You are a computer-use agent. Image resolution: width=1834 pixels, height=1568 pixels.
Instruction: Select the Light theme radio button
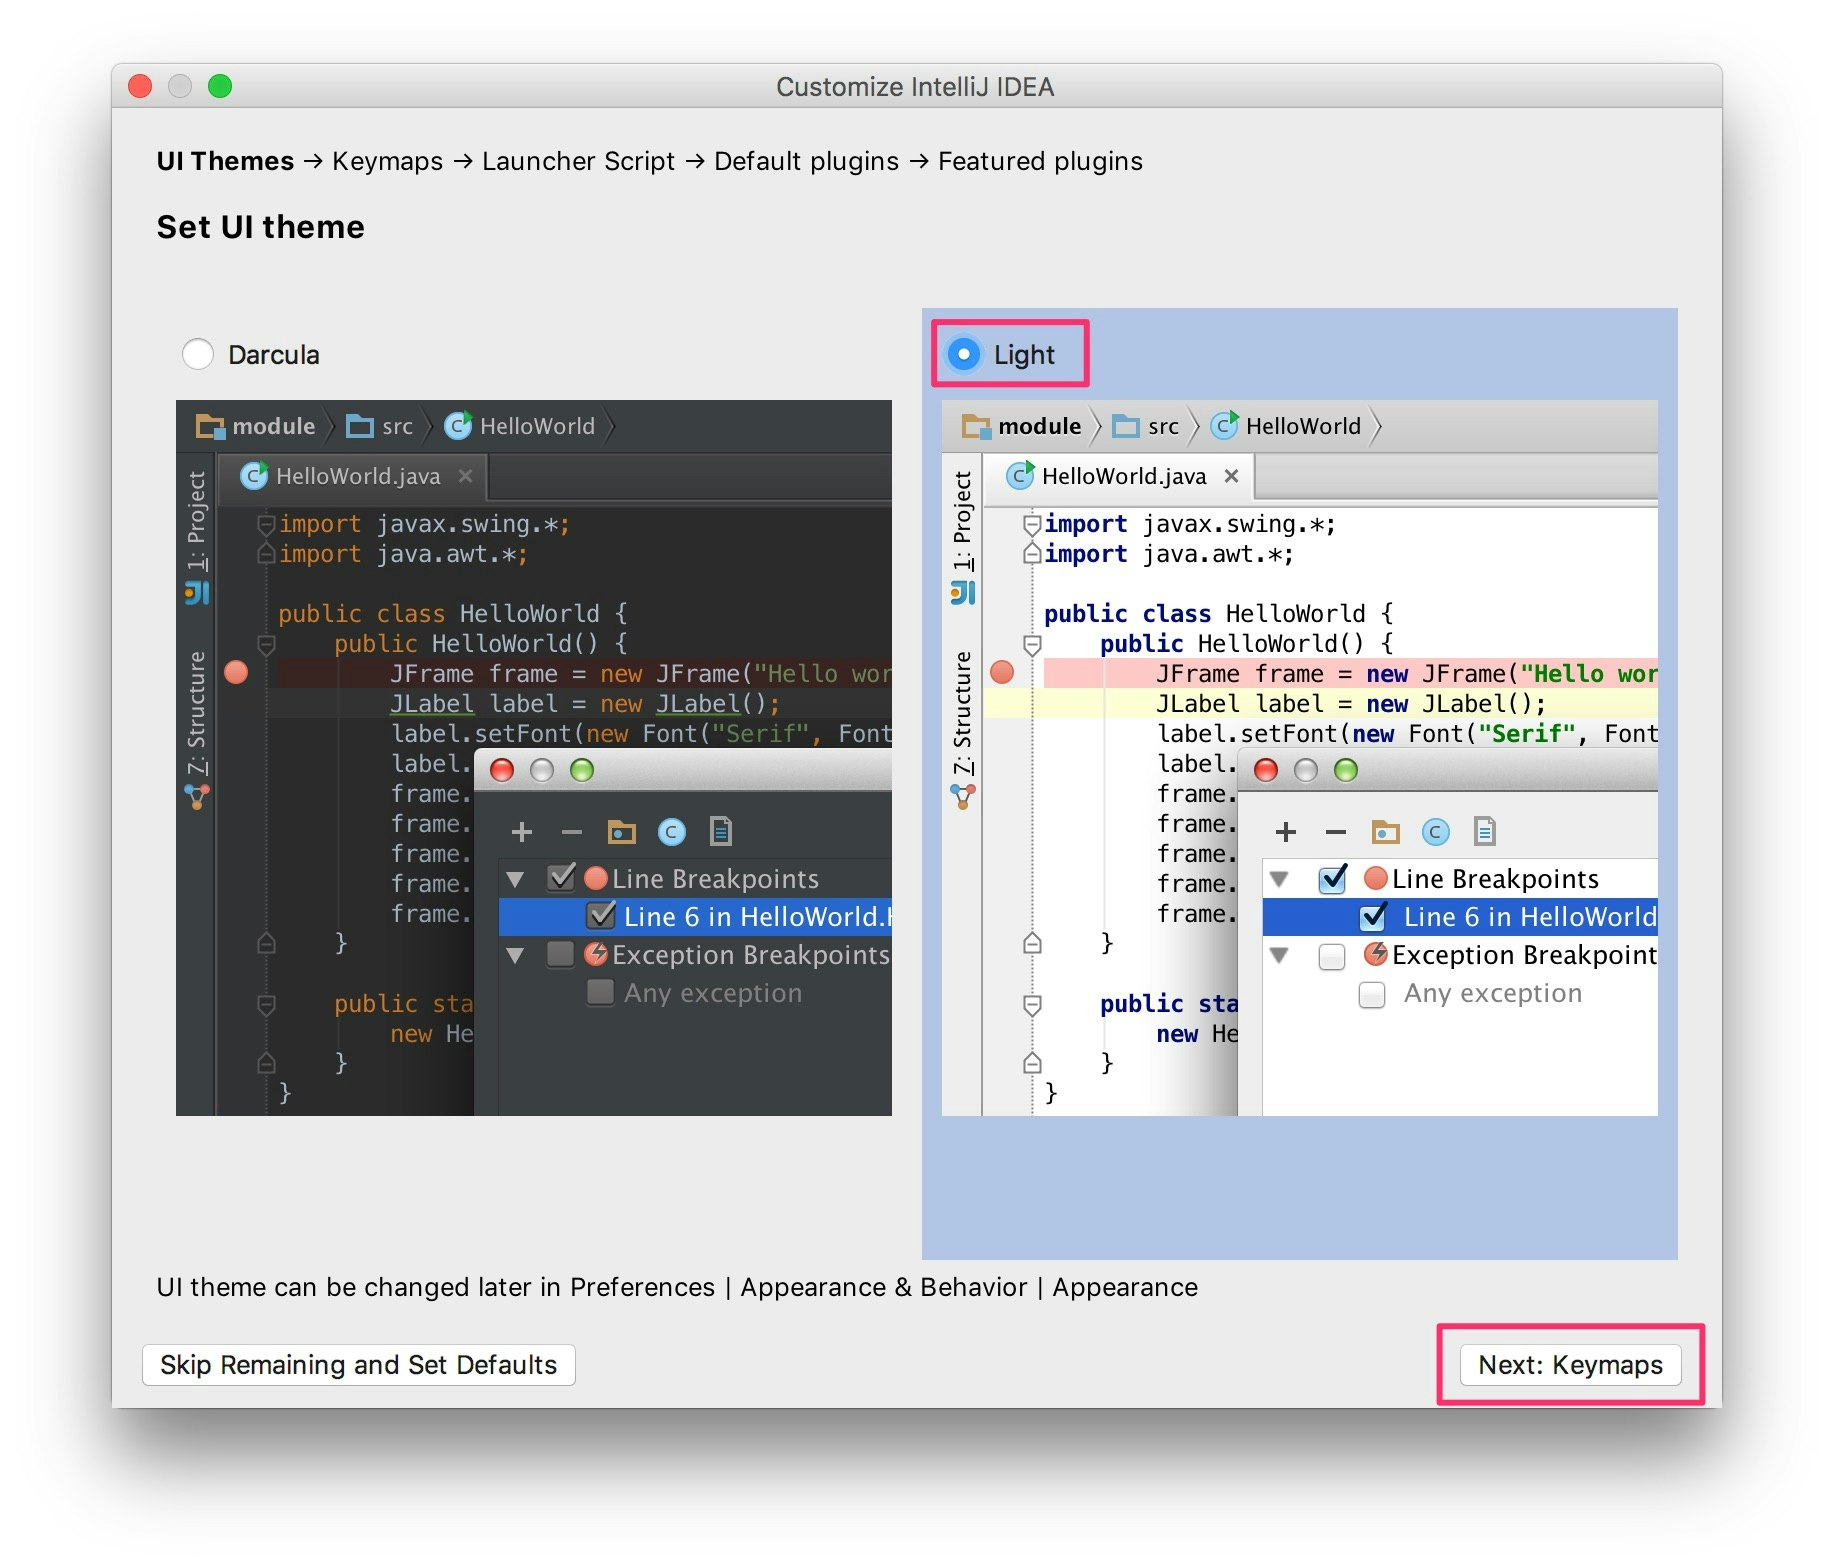[964, 354]
